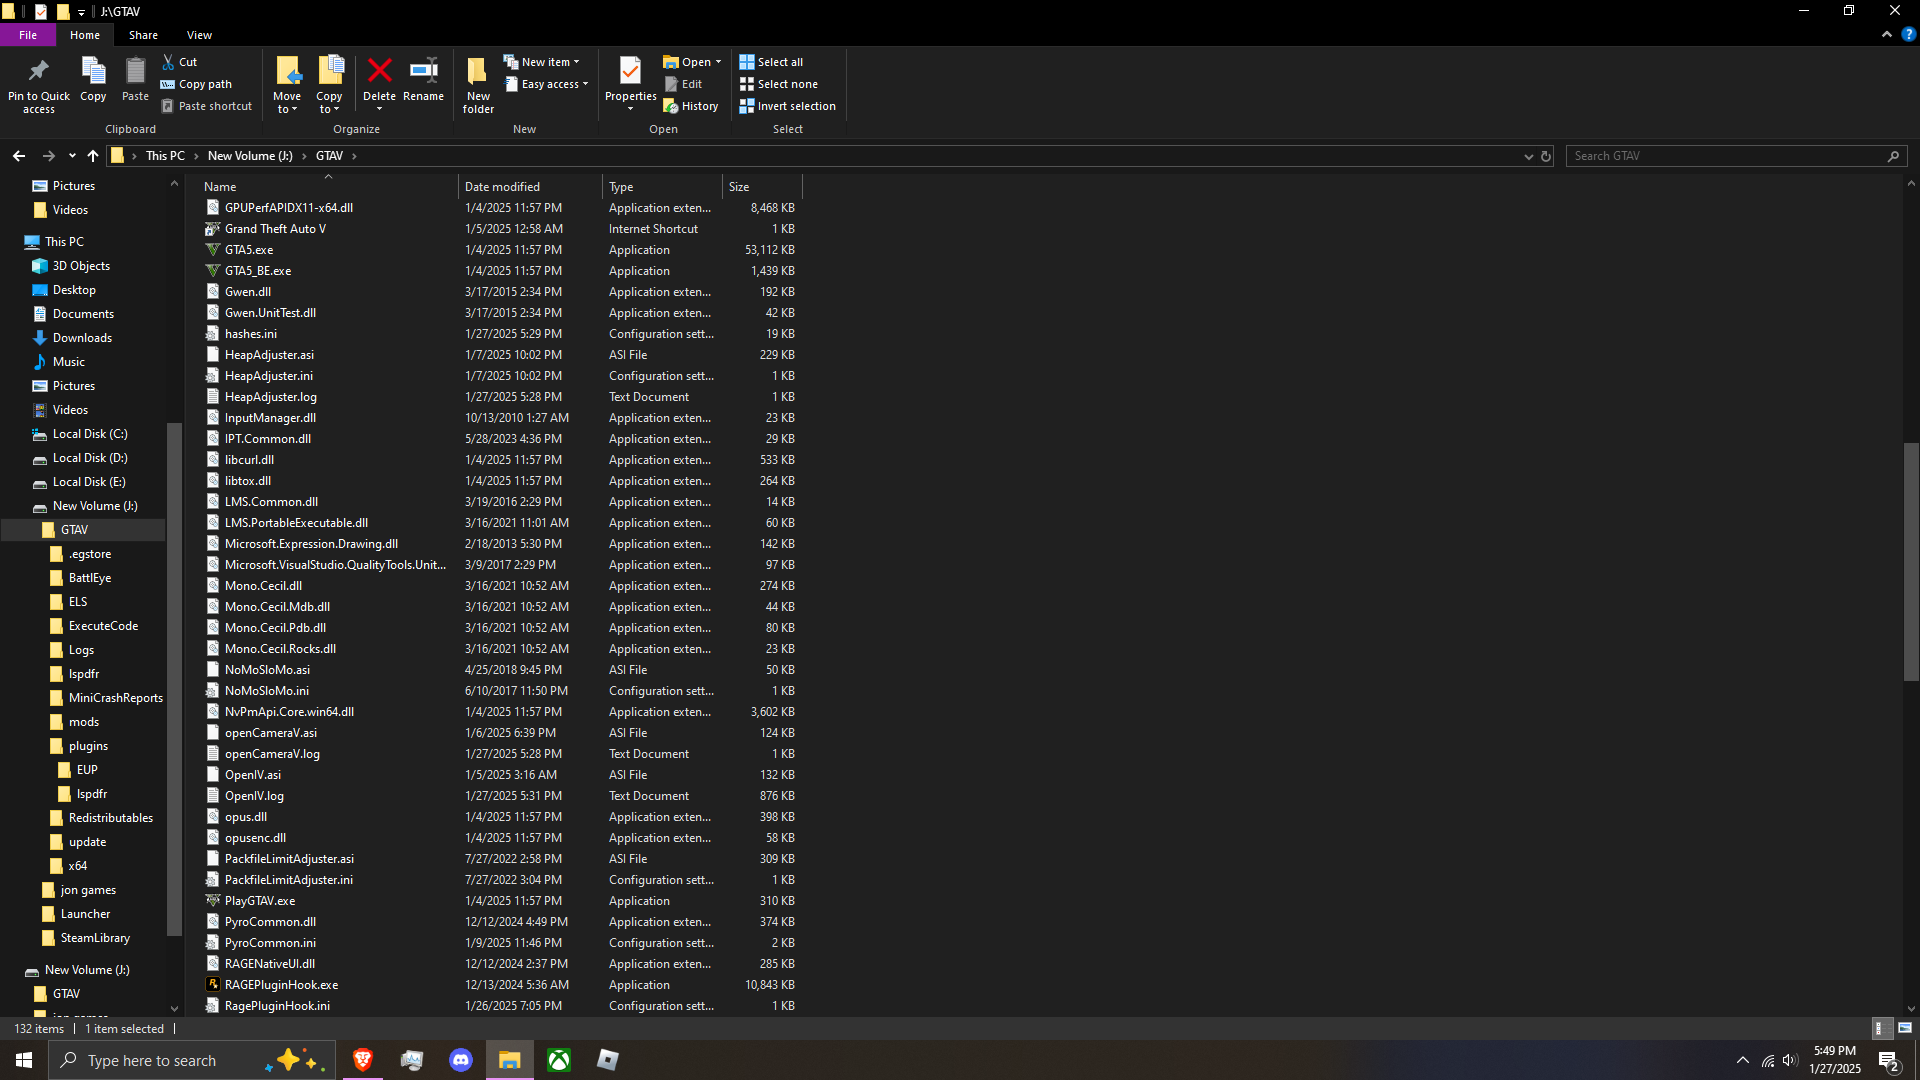This screenshot has width=1920, height=1080.
Task: Open the file Properties icon
Action: 630,72
